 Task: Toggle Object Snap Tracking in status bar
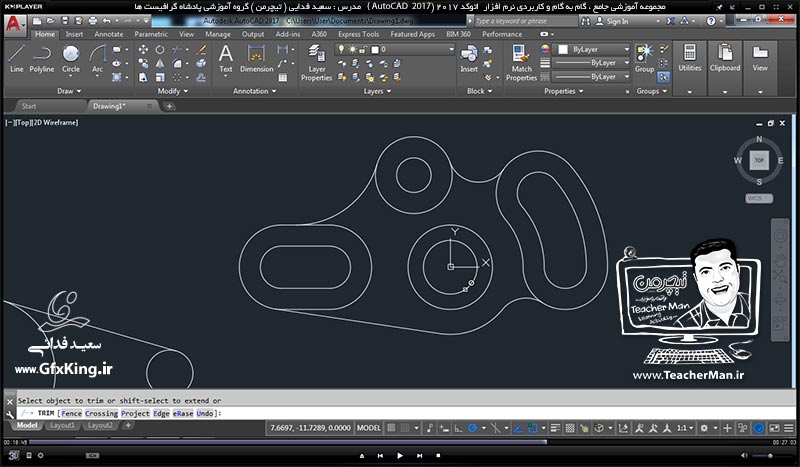point(518,428)
